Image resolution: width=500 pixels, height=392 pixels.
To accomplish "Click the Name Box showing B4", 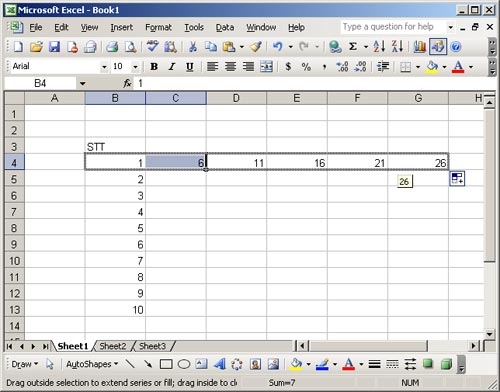I will (40, 83).
